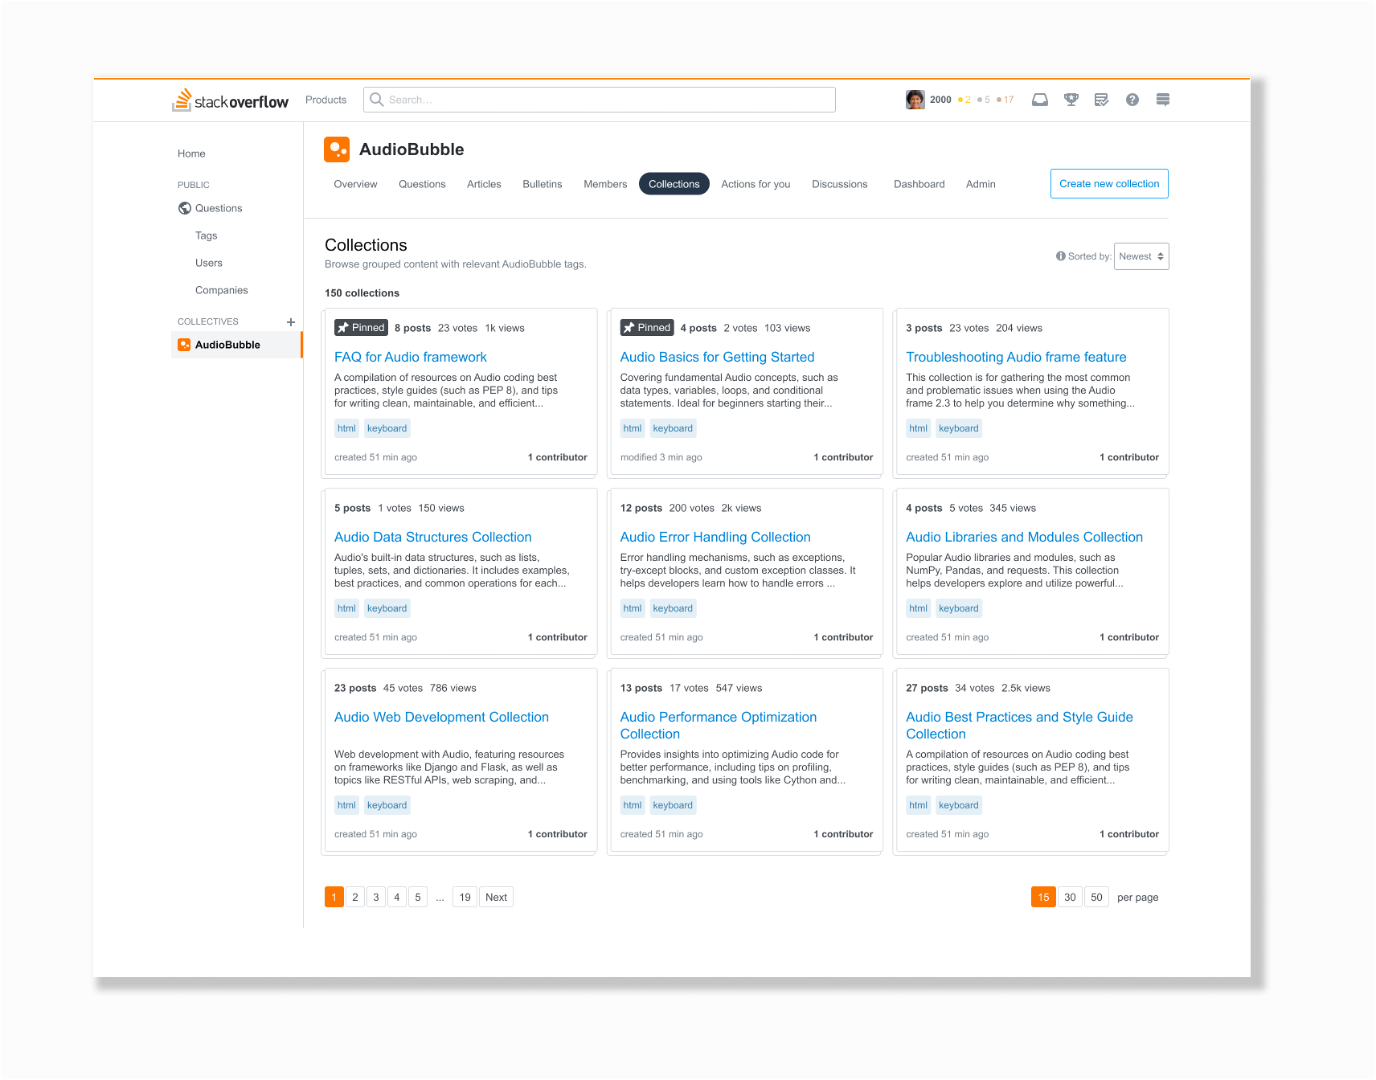Go to page 3
The width and height of the screenshot is (1376, 1080).
coord(376,897)
